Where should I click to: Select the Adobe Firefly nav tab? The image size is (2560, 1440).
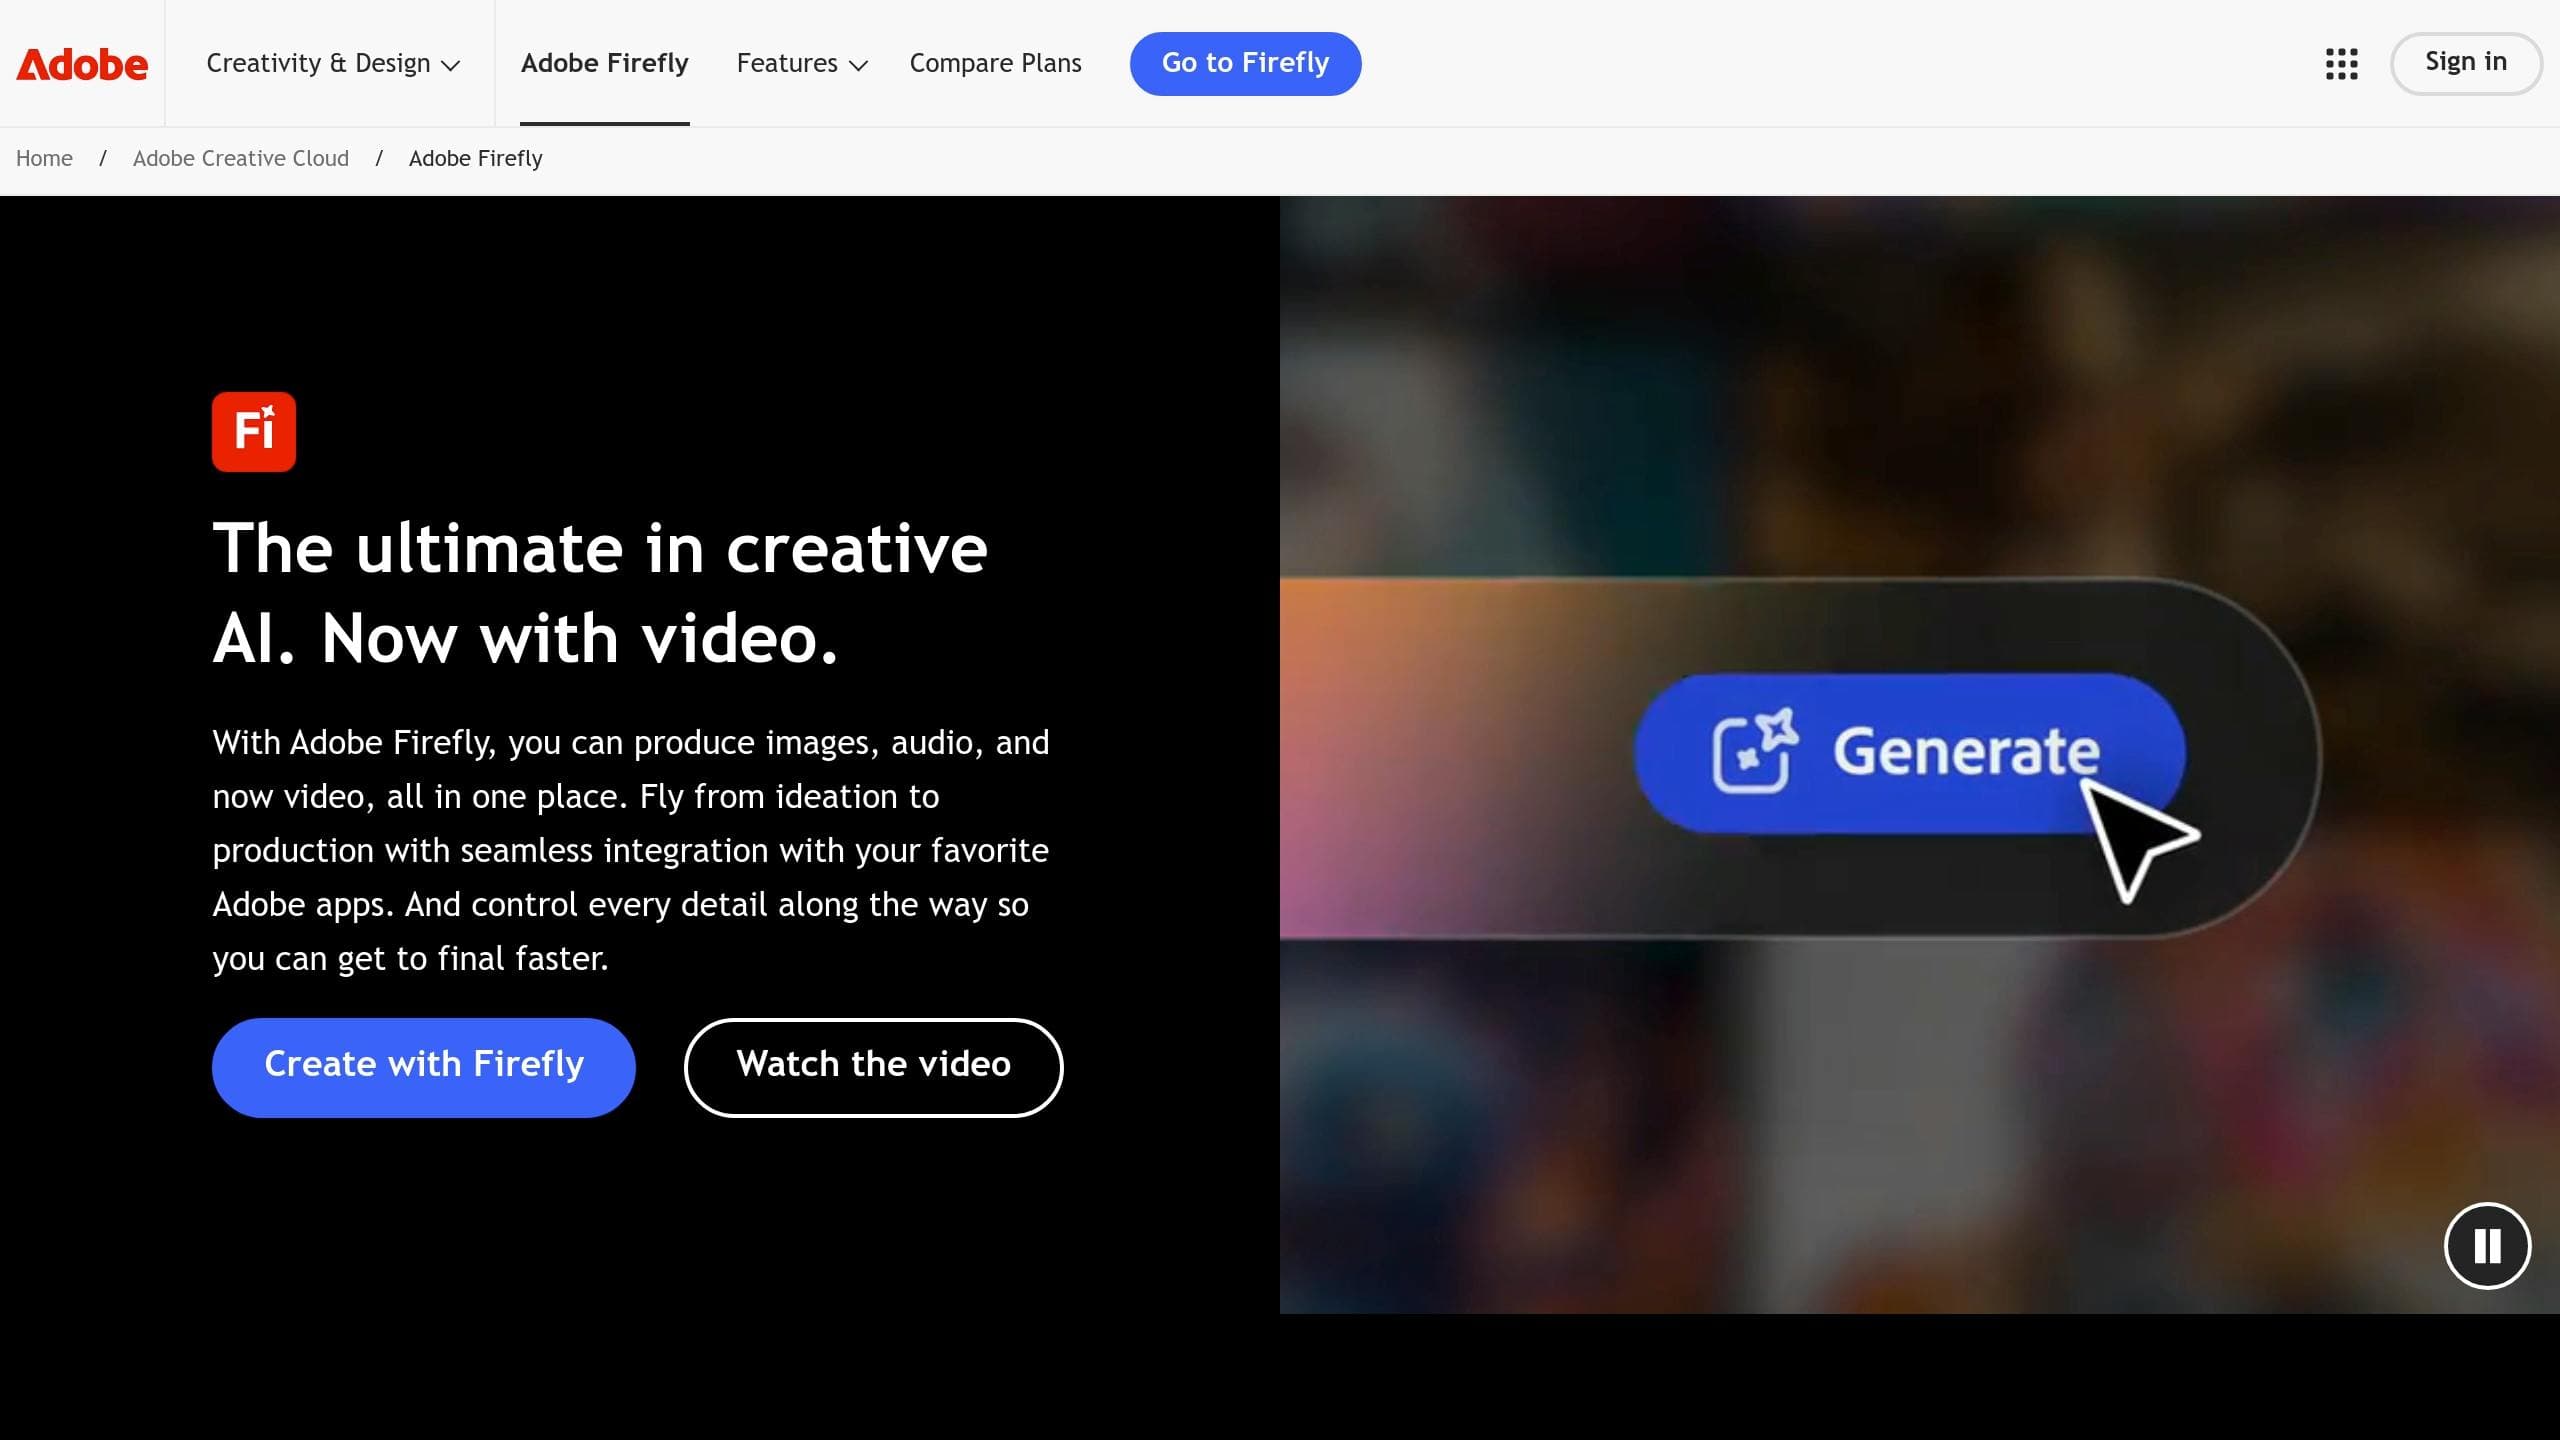point(605,63)
